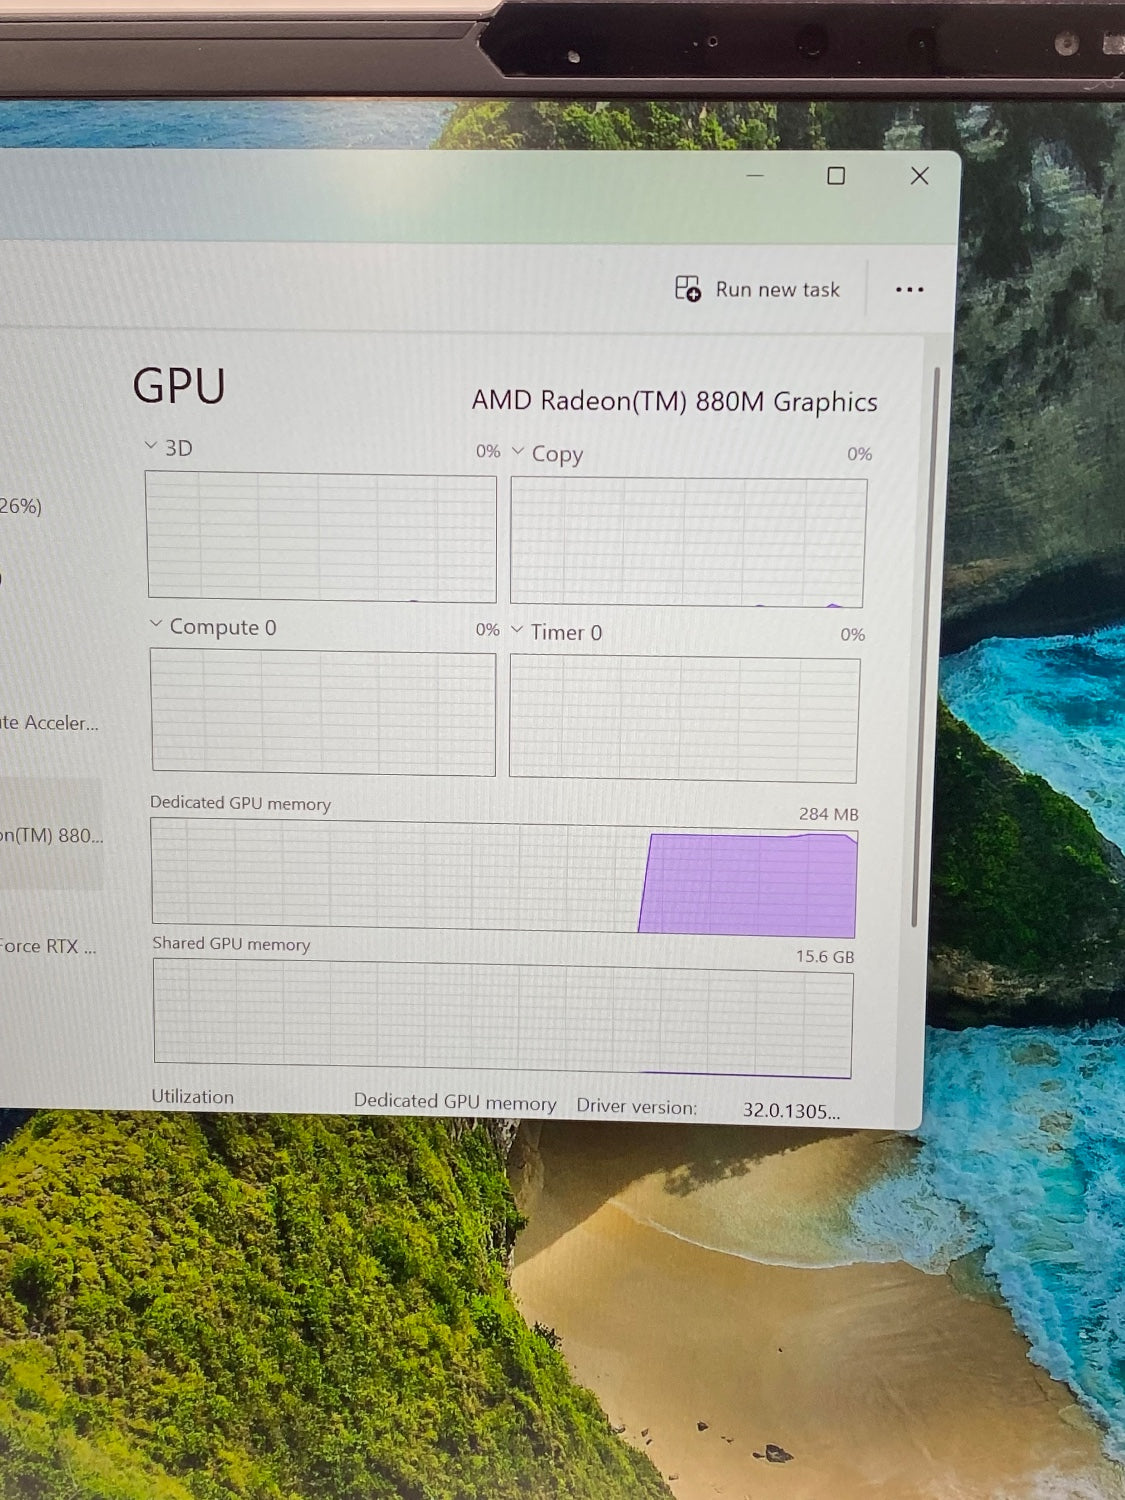Select the sidebar entry showing 26%
Viewport: 1125px width, 1500px height.
tap(22, 506)
